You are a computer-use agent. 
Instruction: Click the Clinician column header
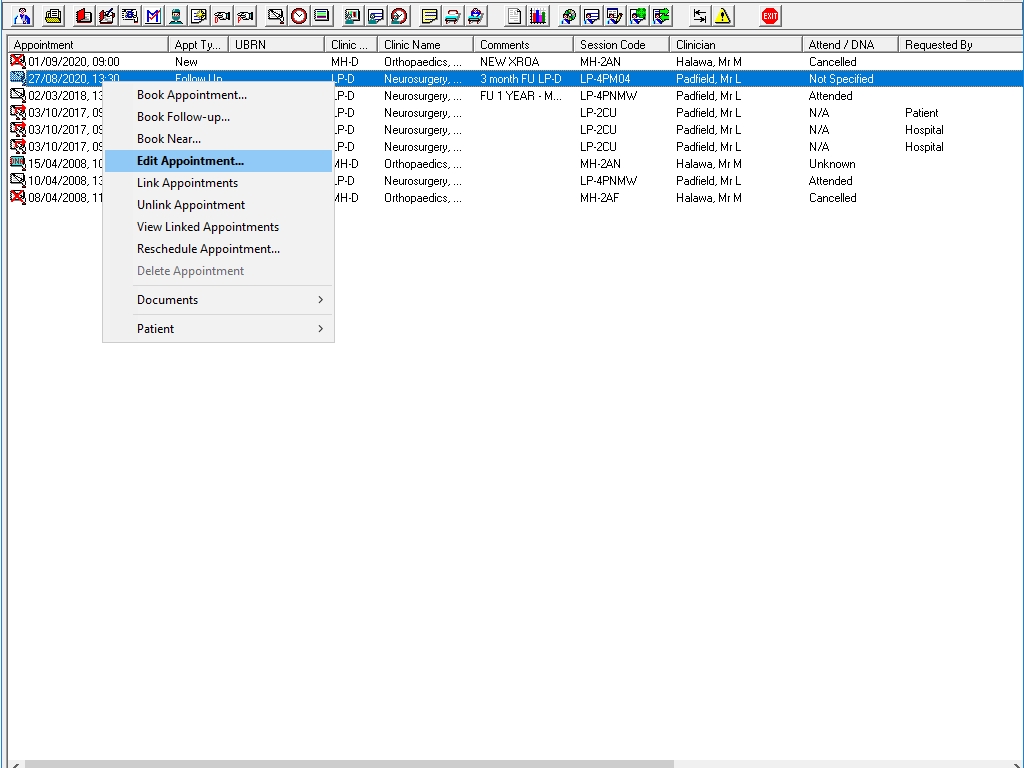tap(735, 44)
